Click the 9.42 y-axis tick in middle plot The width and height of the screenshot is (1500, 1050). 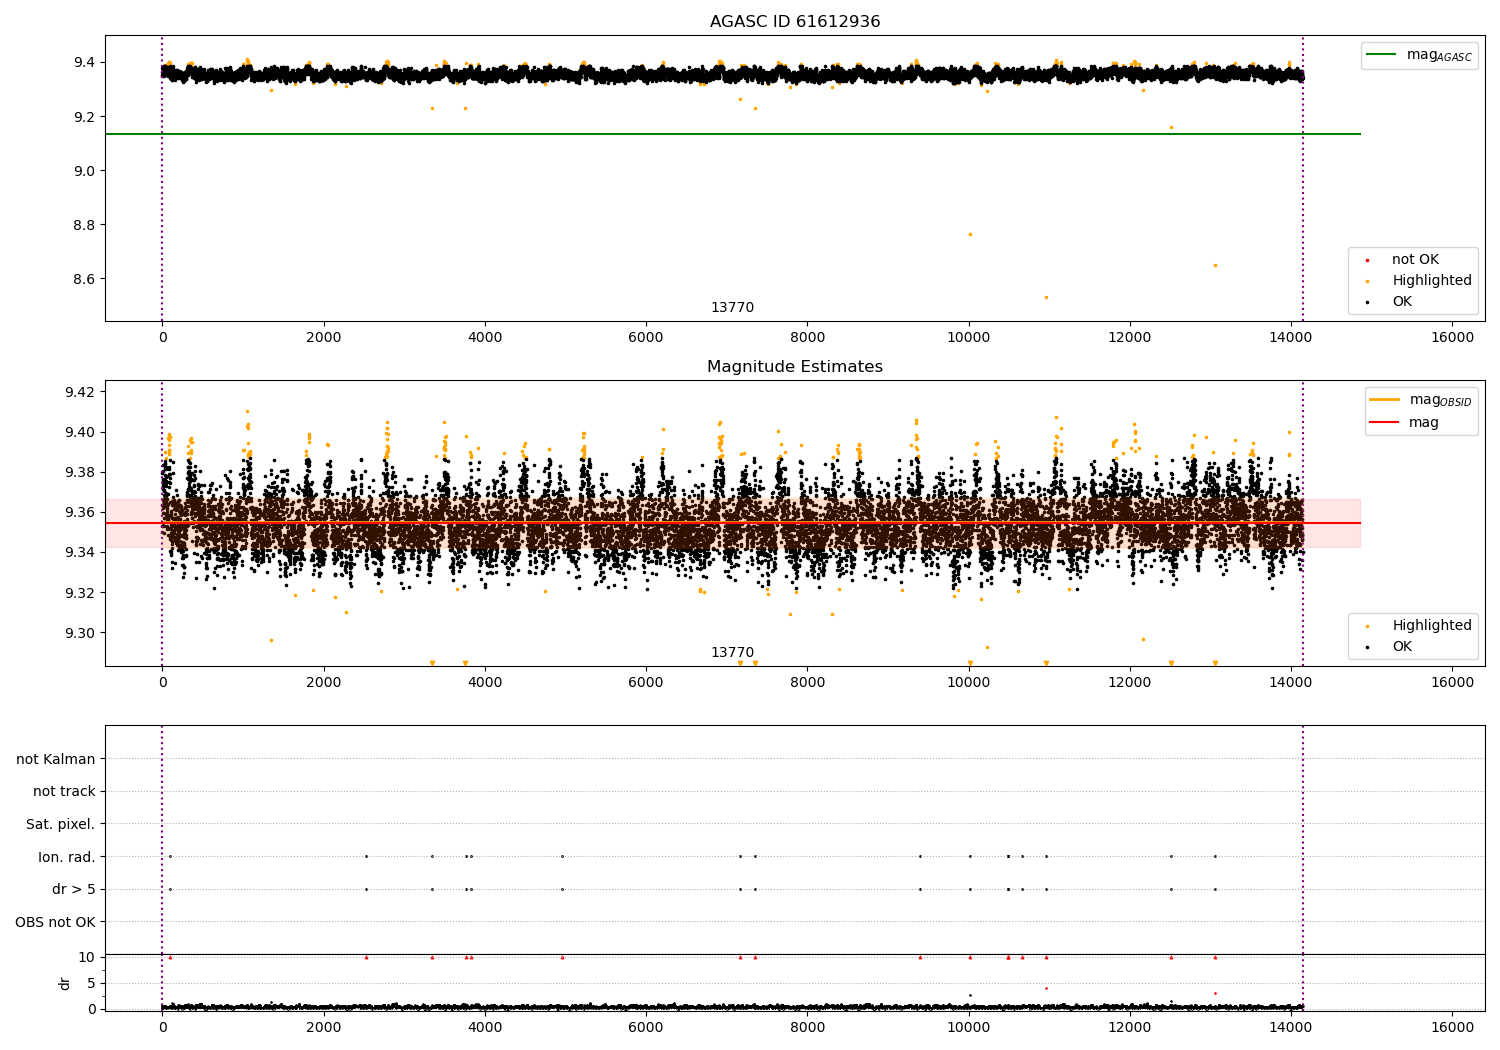[x=79, y=392]
